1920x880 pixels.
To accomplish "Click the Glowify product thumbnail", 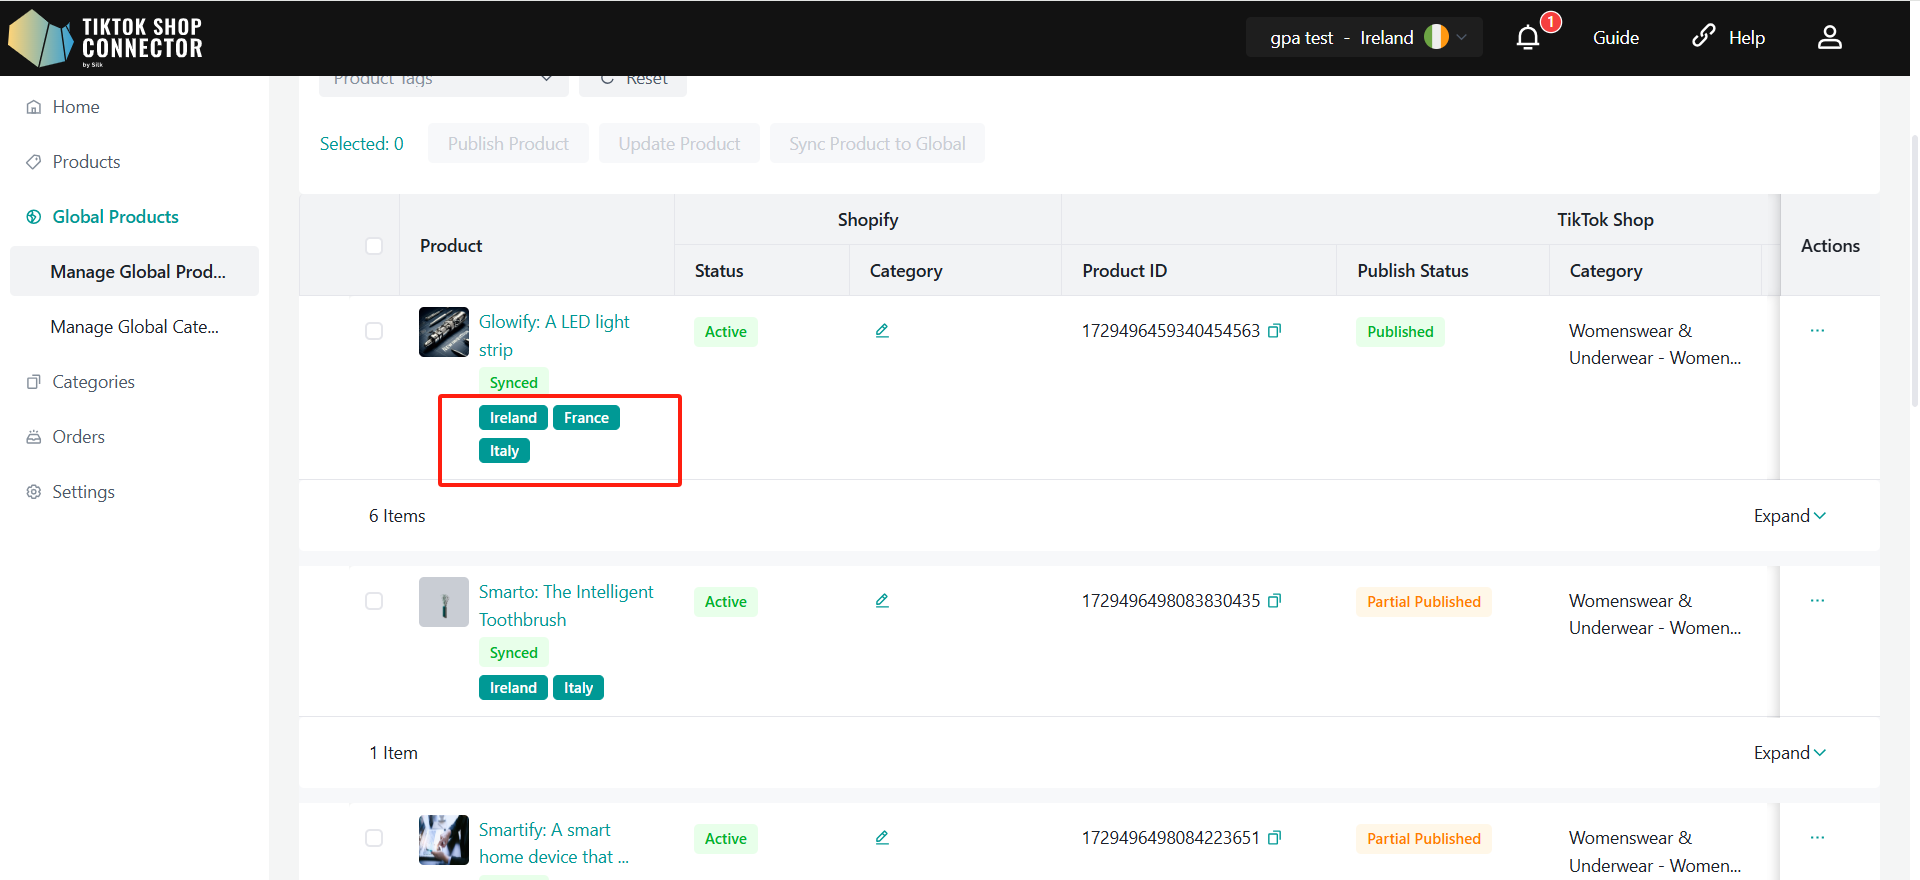I will [x=444, y=332].
